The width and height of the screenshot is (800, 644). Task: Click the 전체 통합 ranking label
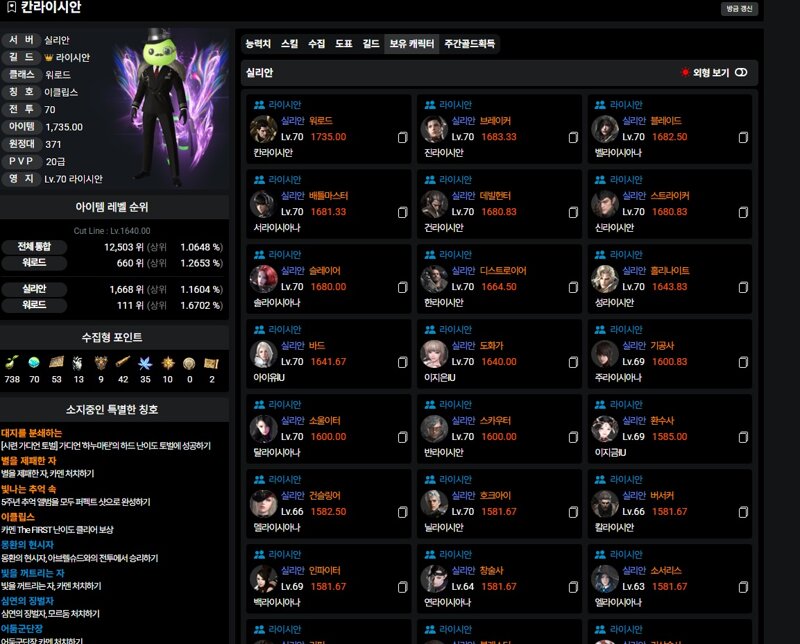34,247
